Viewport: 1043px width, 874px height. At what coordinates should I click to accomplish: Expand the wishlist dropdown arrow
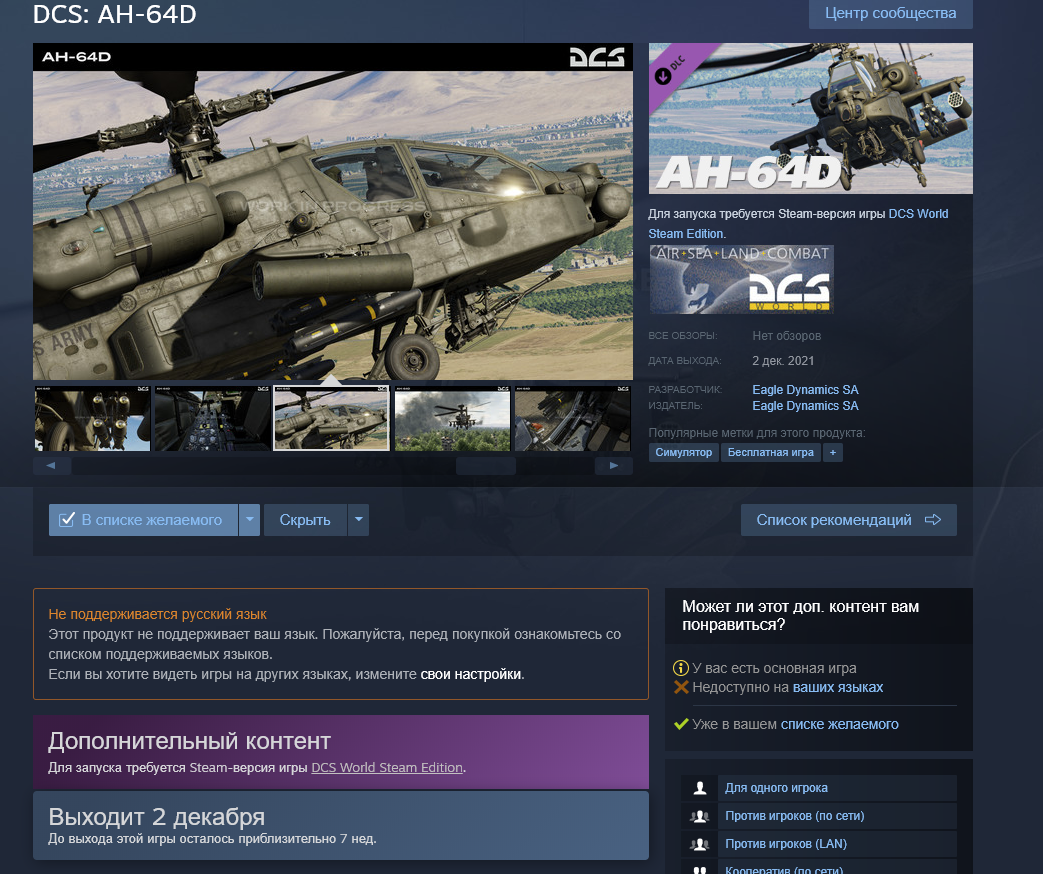point(249,520)
